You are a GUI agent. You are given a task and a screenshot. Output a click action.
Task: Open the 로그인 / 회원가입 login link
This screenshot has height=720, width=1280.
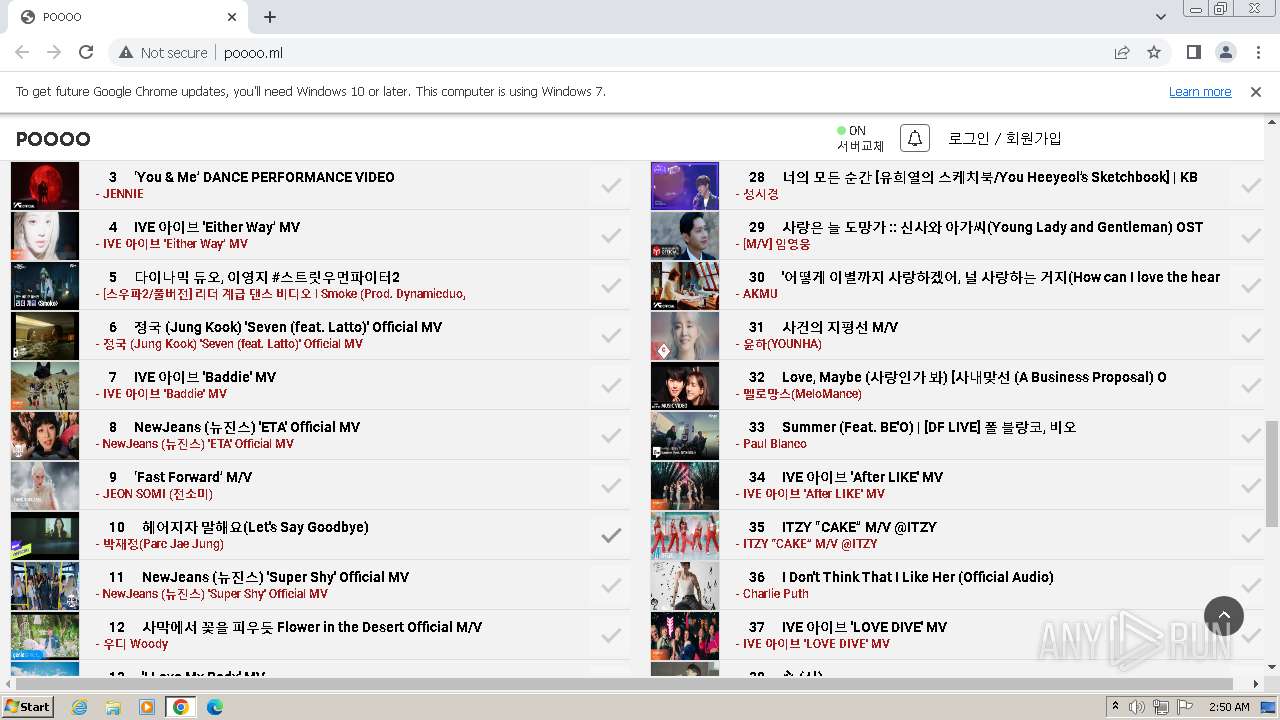coord(1005,138)
